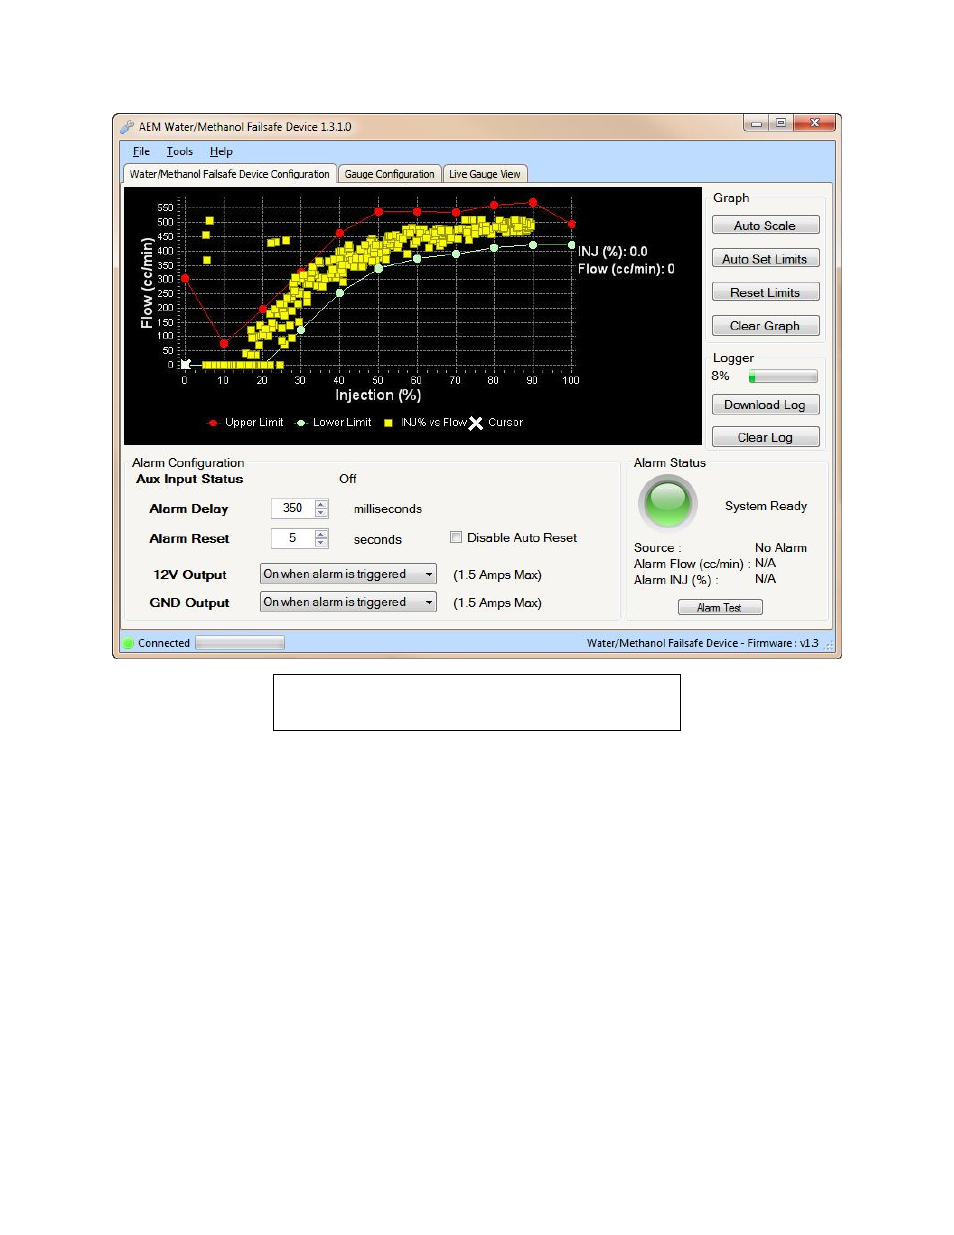954x1235 pixels.
Task: Switch to the Gauge Configuration tab
Action: [x=389, y=174]
